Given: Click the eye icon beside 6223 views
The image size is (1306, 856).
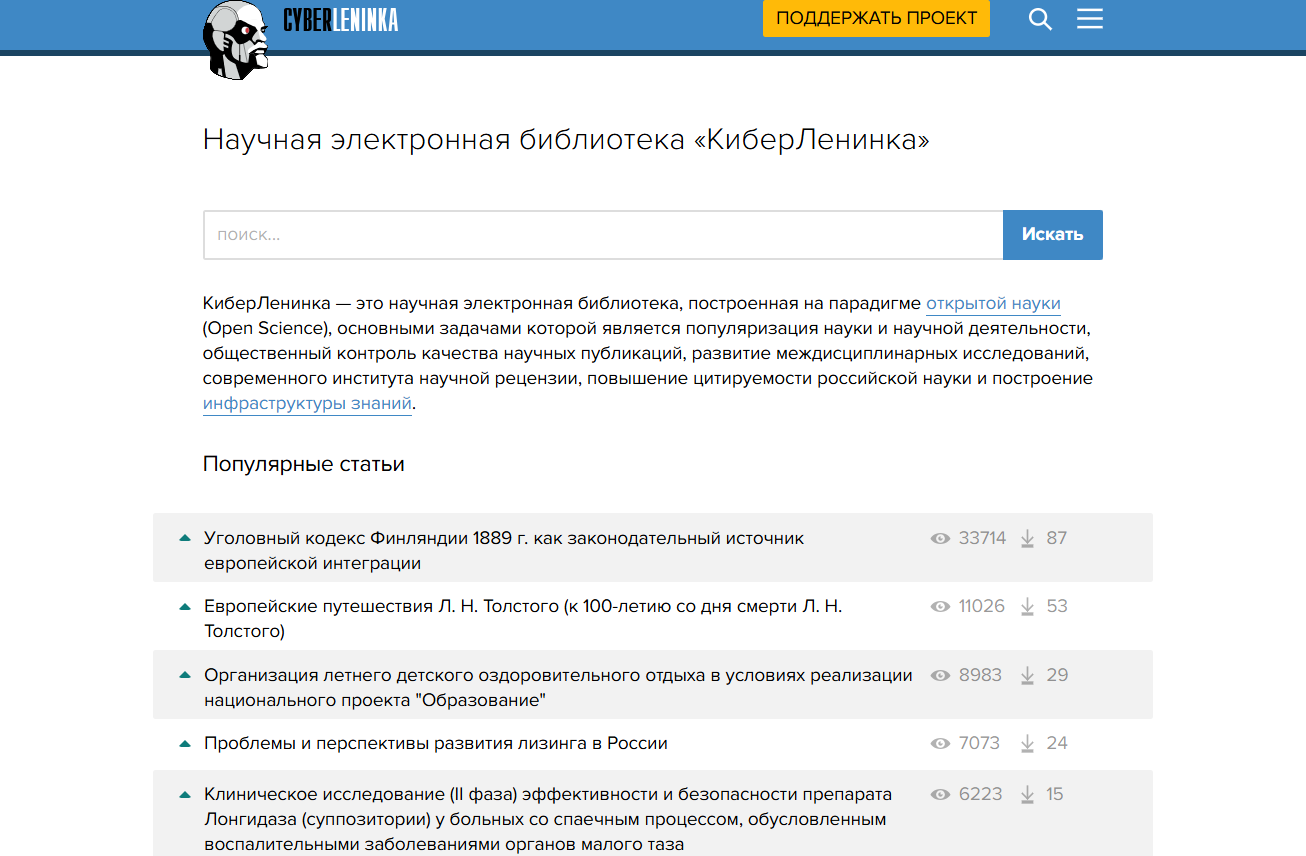Looking at the screenshot, I should [x=940, y=795].
